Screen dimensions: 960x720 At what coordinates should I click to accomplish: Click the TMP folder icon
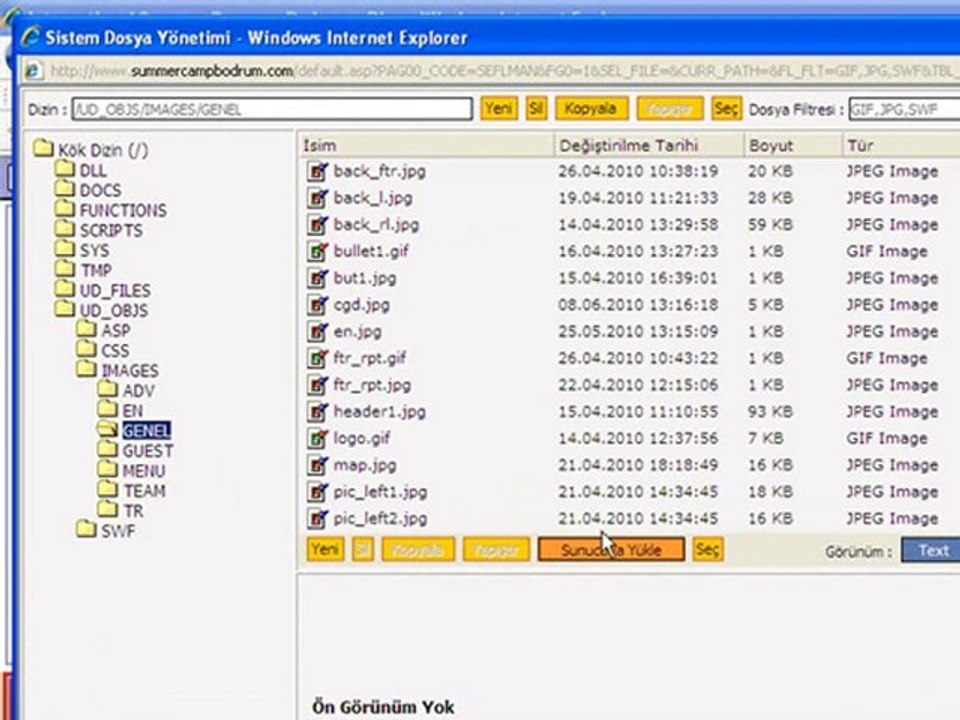pyautogui.click(x=64, y=269)
